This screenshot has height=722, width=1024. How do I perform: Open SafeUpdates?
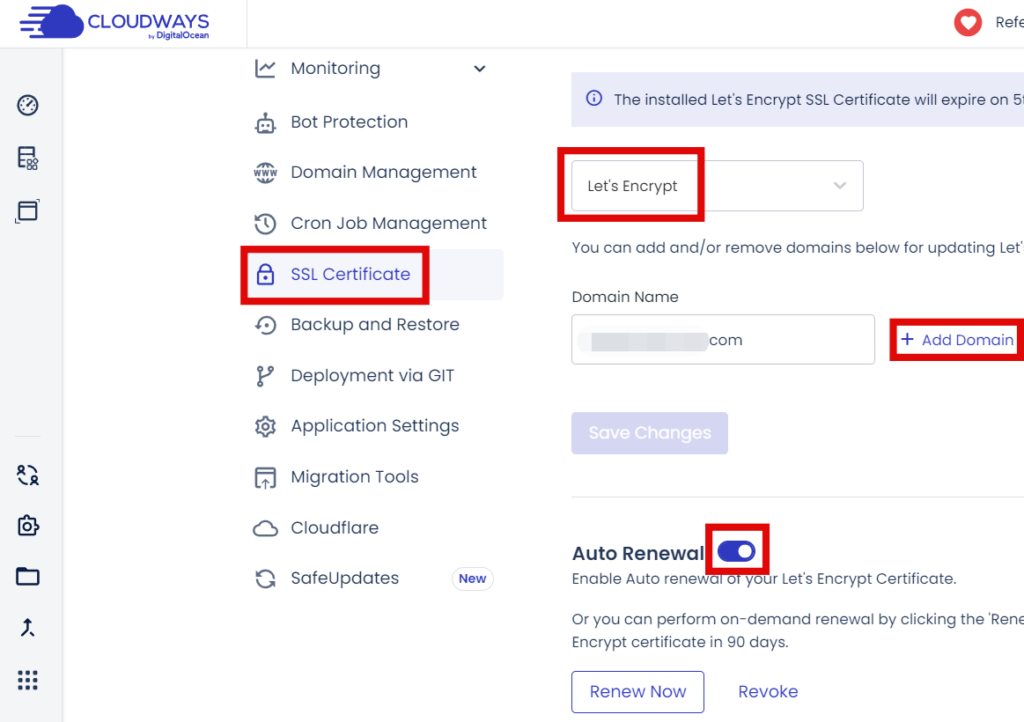click(x=344, y=578)
